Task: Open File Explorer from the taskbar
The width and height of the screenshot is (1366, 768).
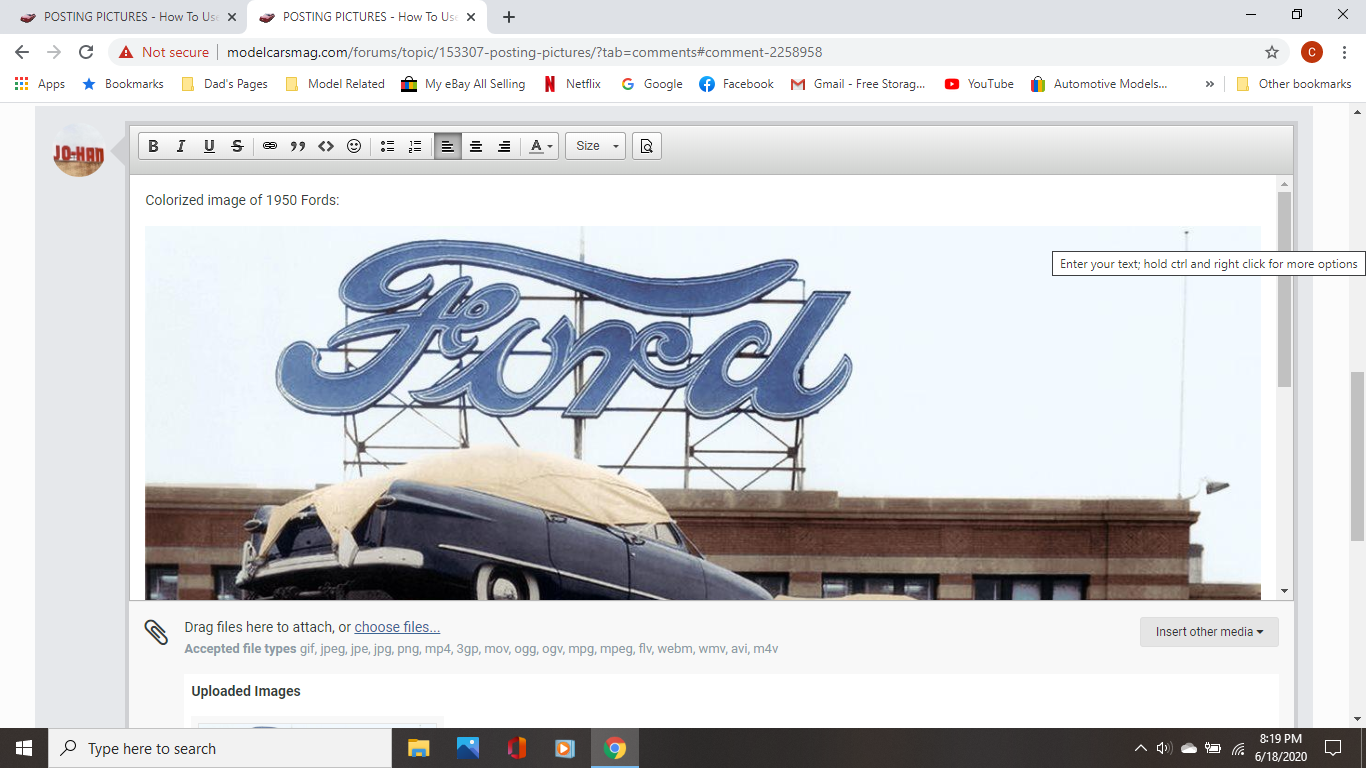Action: 418,748
